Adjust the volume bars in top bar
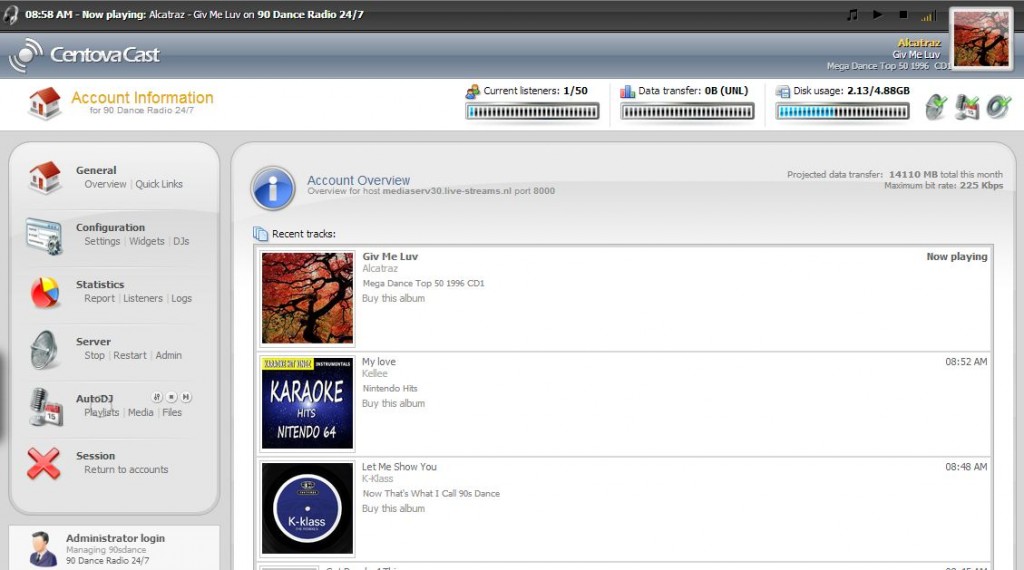The image size is (1024, 570). [928, 16]
